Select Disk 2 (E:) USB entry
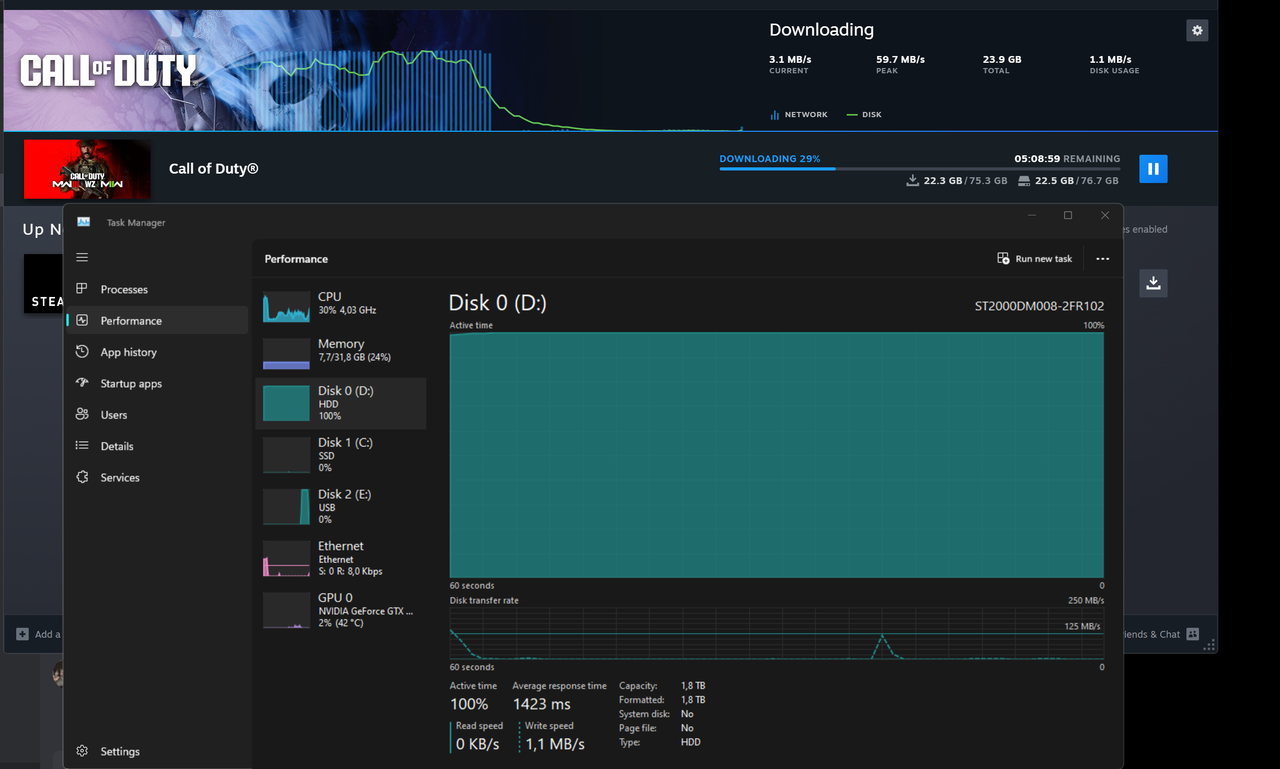This screenshot has width=1280, height=769. (x=340, y=507)
